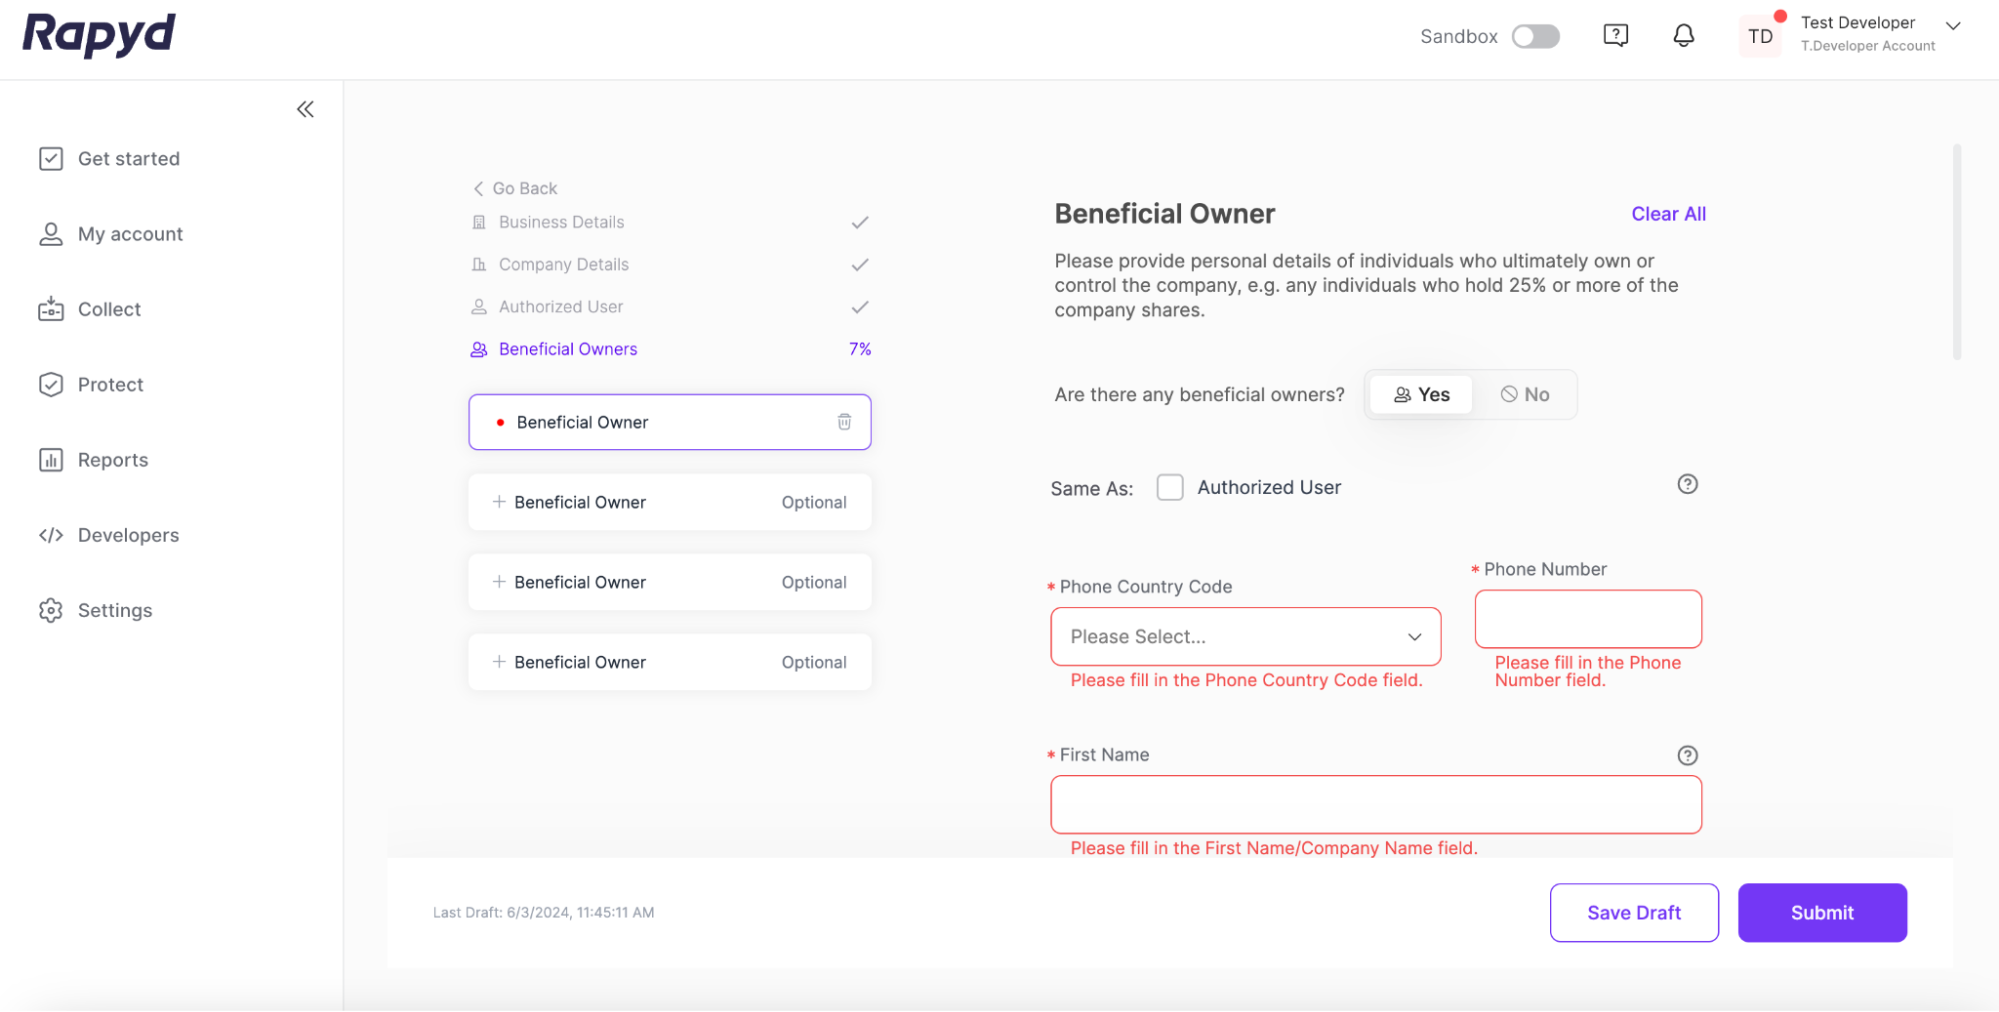Click the Rapyd logo
Image resolution: width=1999 pixels, height=1012 pixels.
pos(99,34)
